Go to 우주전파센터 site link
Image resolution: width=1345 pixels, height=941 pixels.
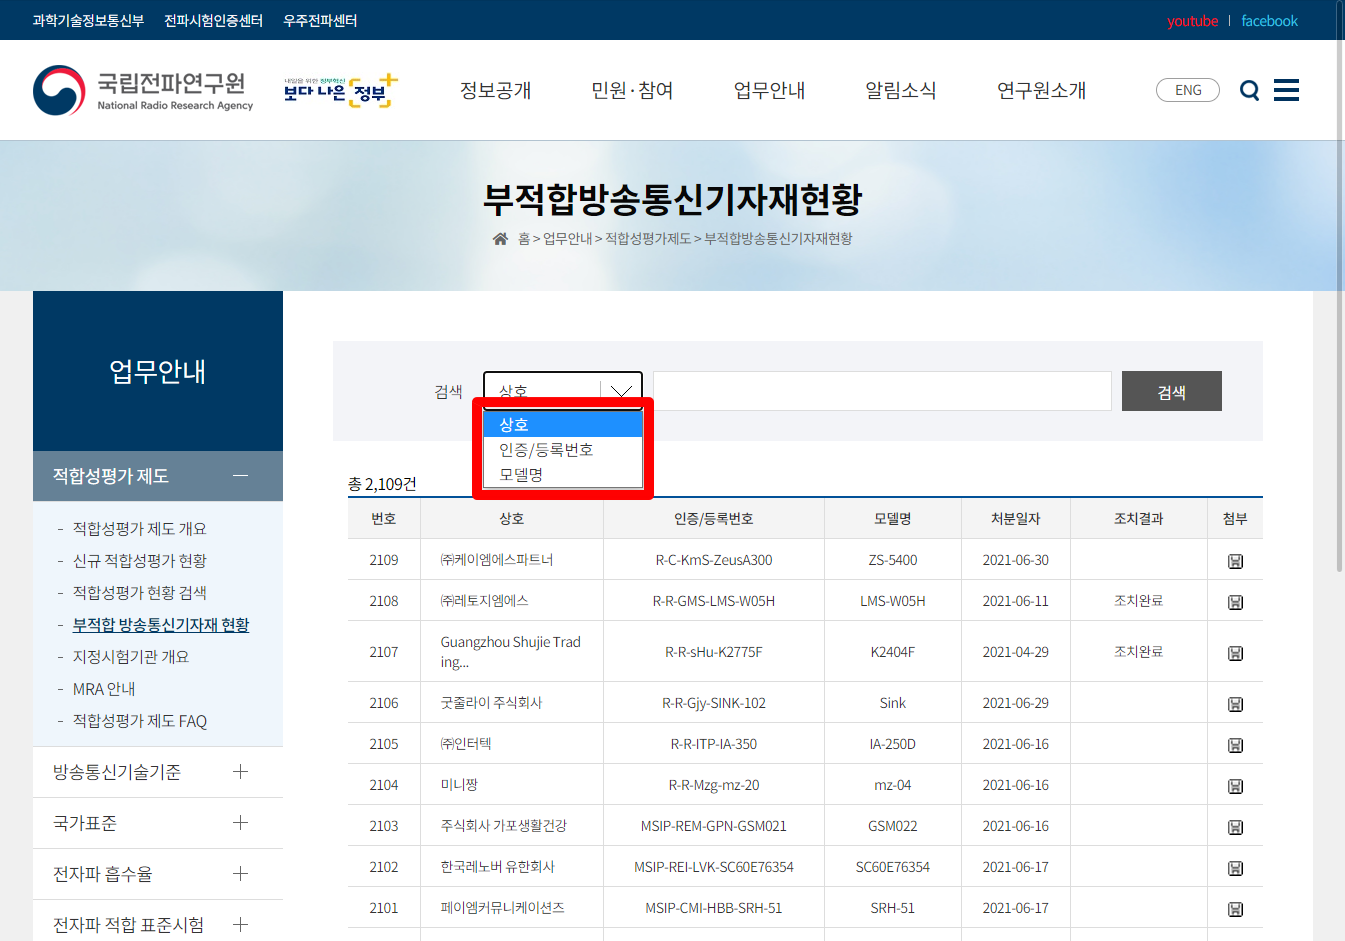[320, 21]
